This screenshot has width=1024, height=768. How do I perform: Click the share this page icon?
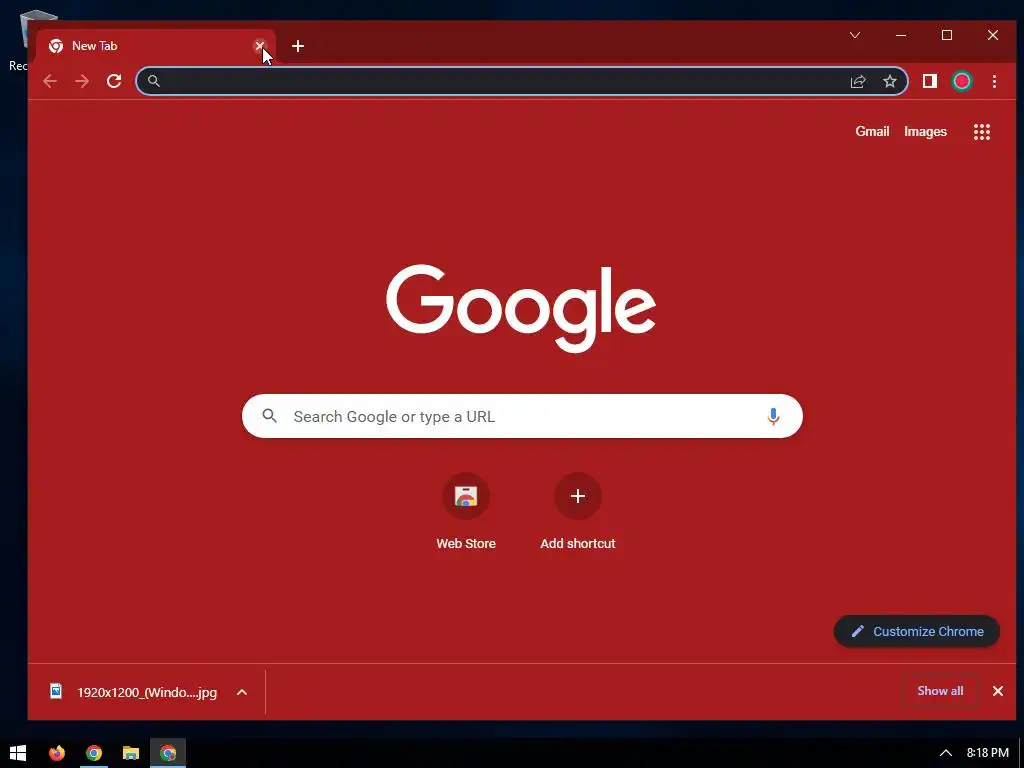pos(858,81)
